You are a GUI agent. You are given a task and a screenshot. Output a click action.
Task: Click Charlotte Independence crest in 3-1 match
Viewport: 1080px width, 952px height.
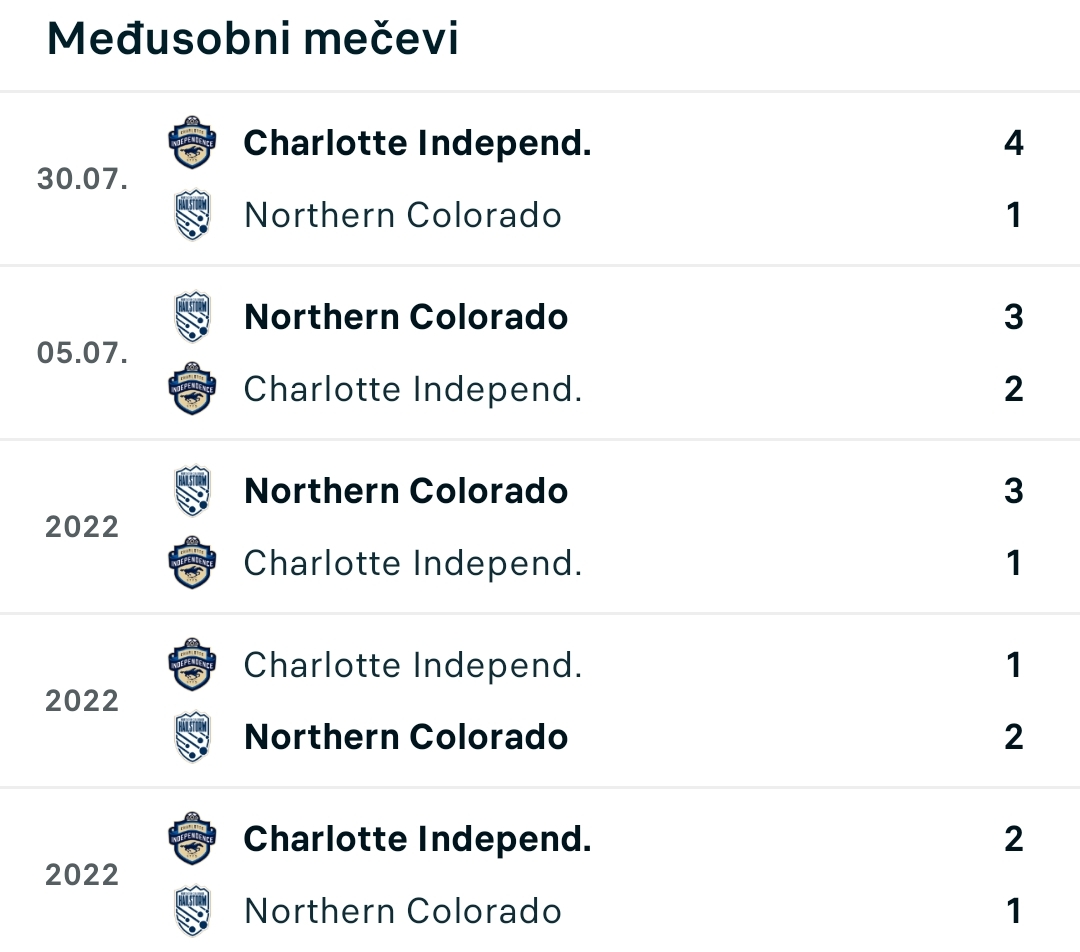192,563
